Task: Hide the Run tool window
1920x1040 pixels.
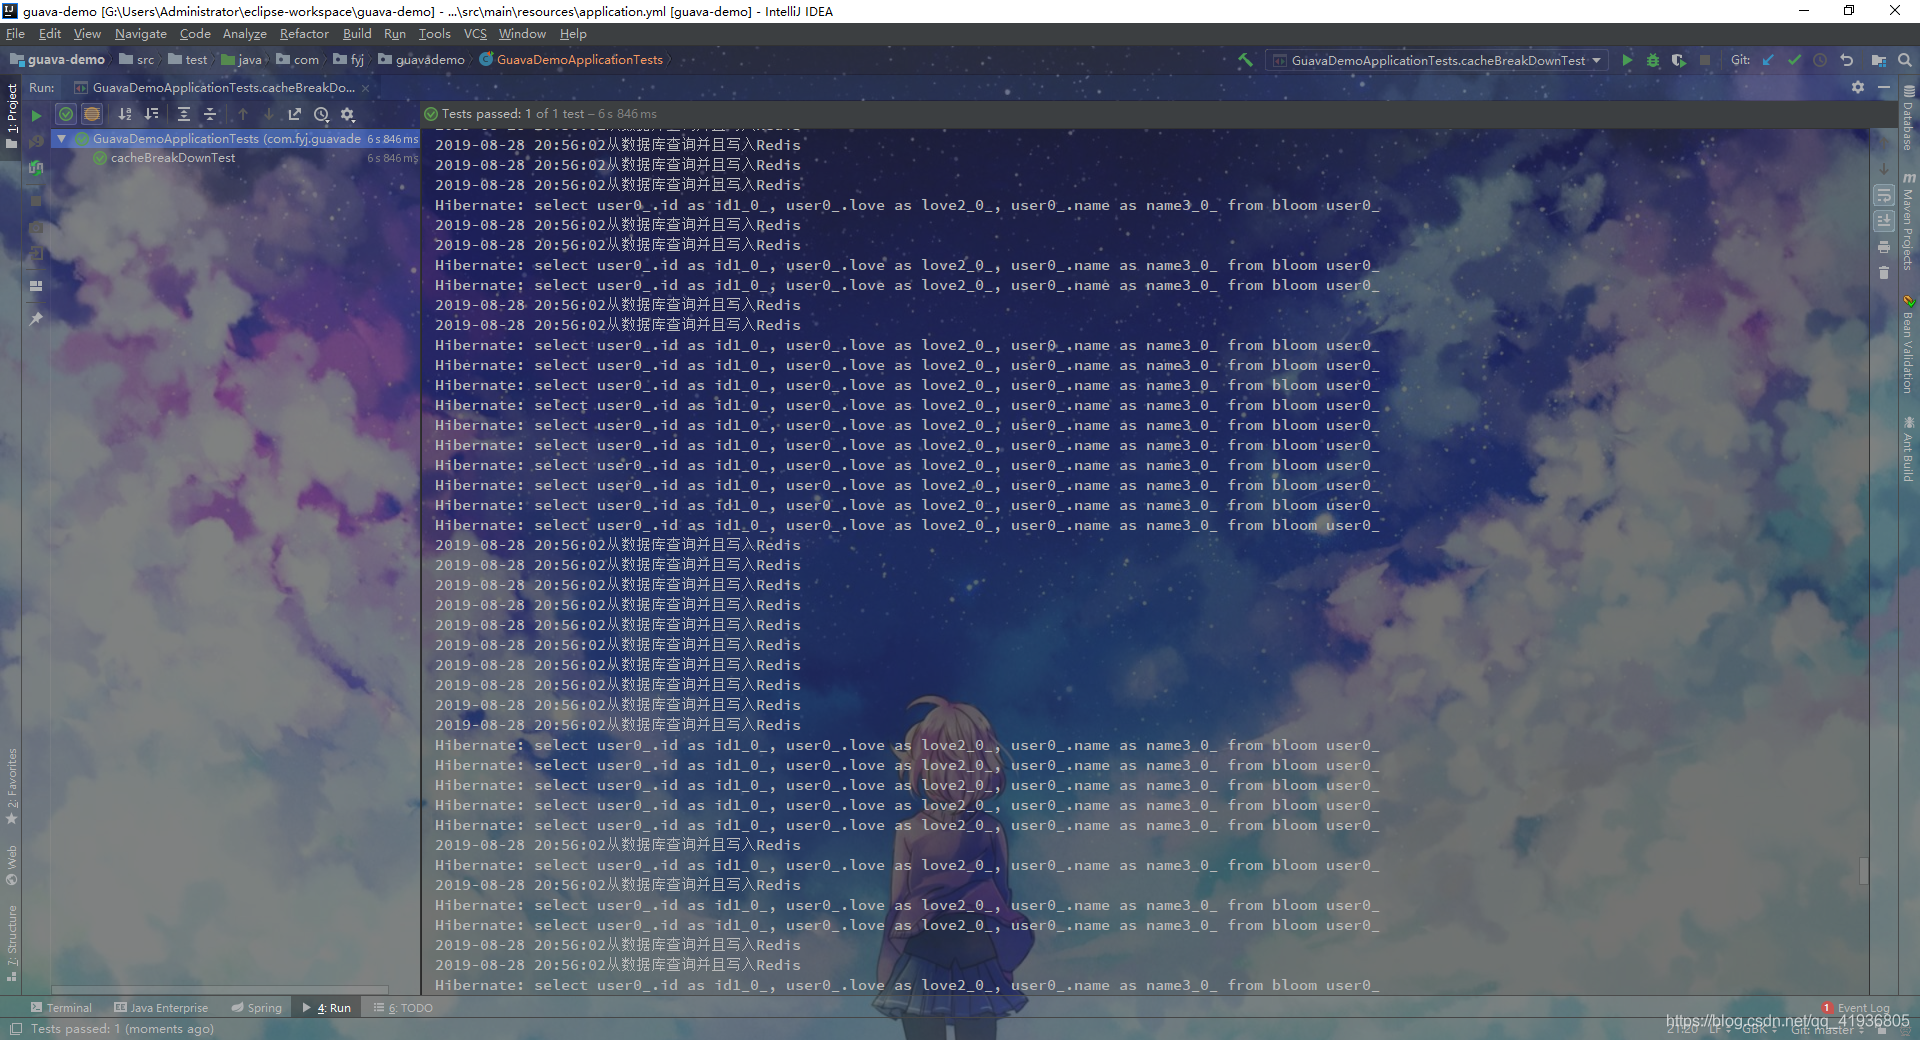Action: pos(1884,87)
